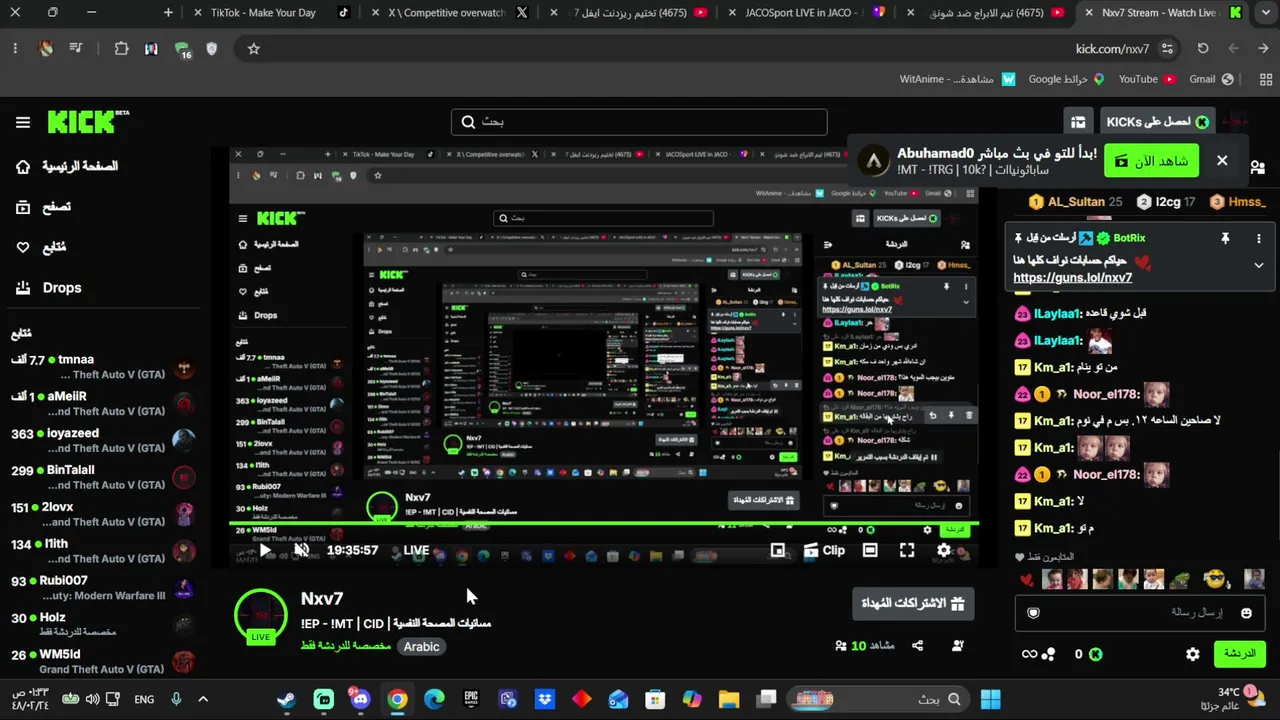Reload the kick.com page

coord(1203,48)
